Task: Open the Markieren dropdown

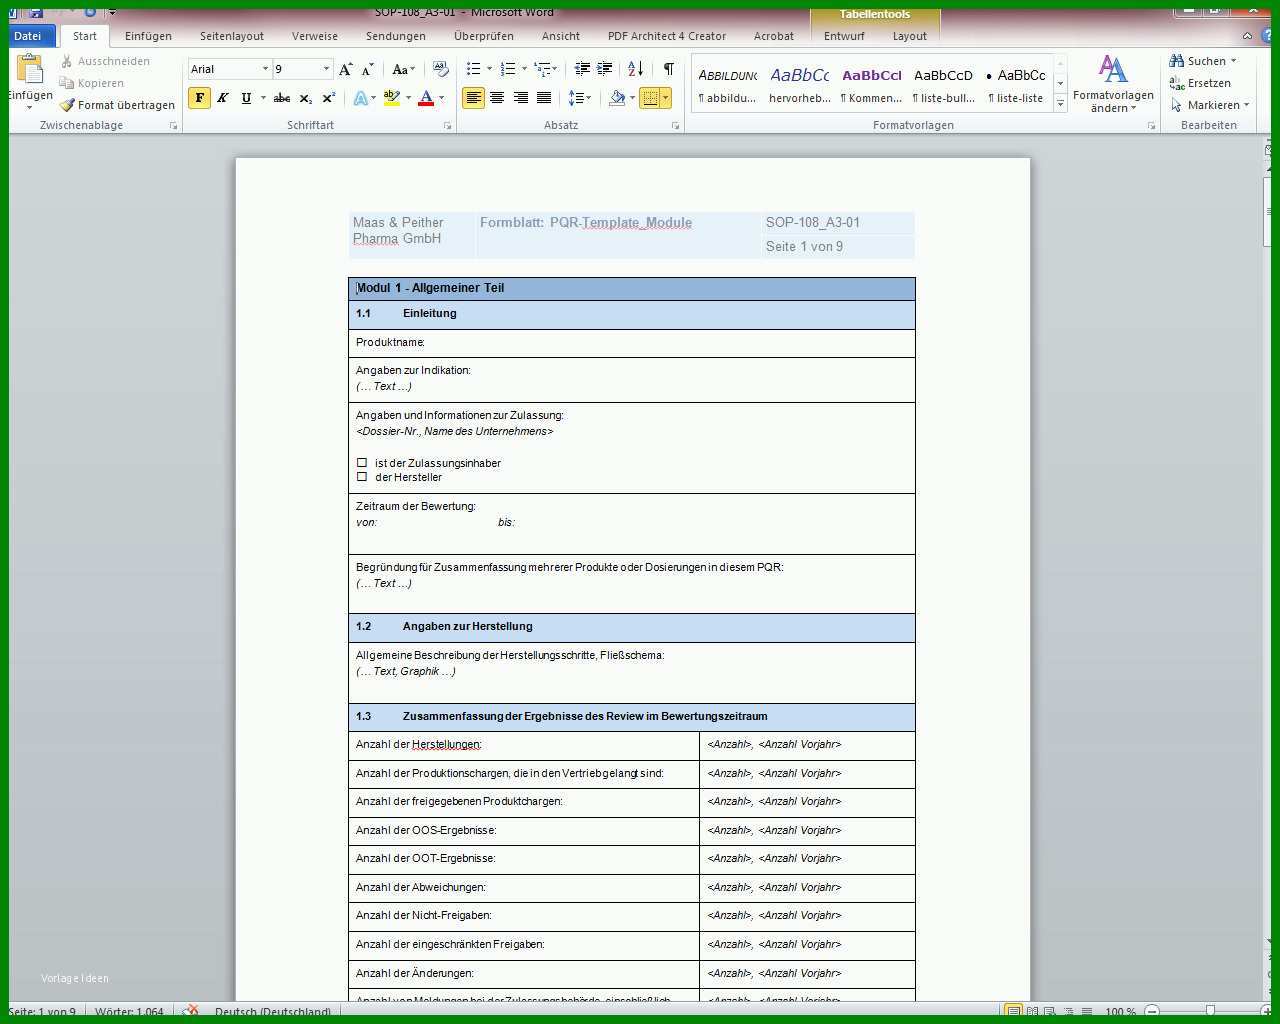Action: coord(1210,105)
